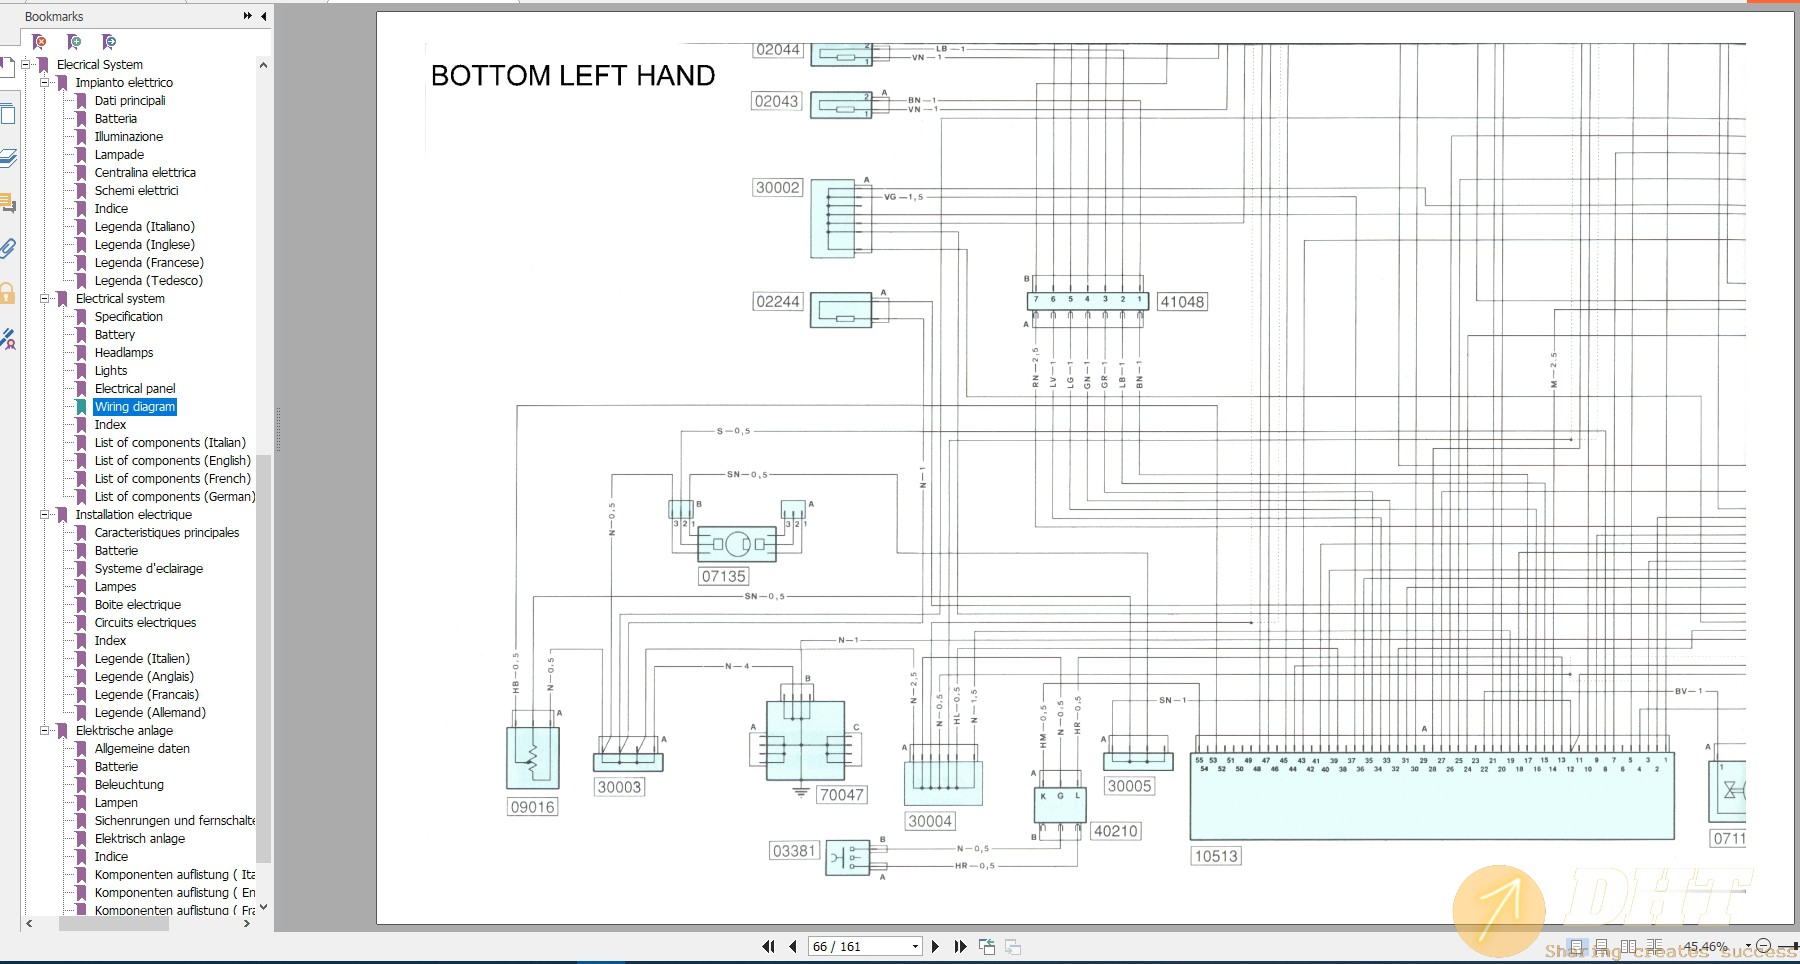Switch to continuous facing view mode
This screenshot has width=1800, height=964.
point(1654,946)
